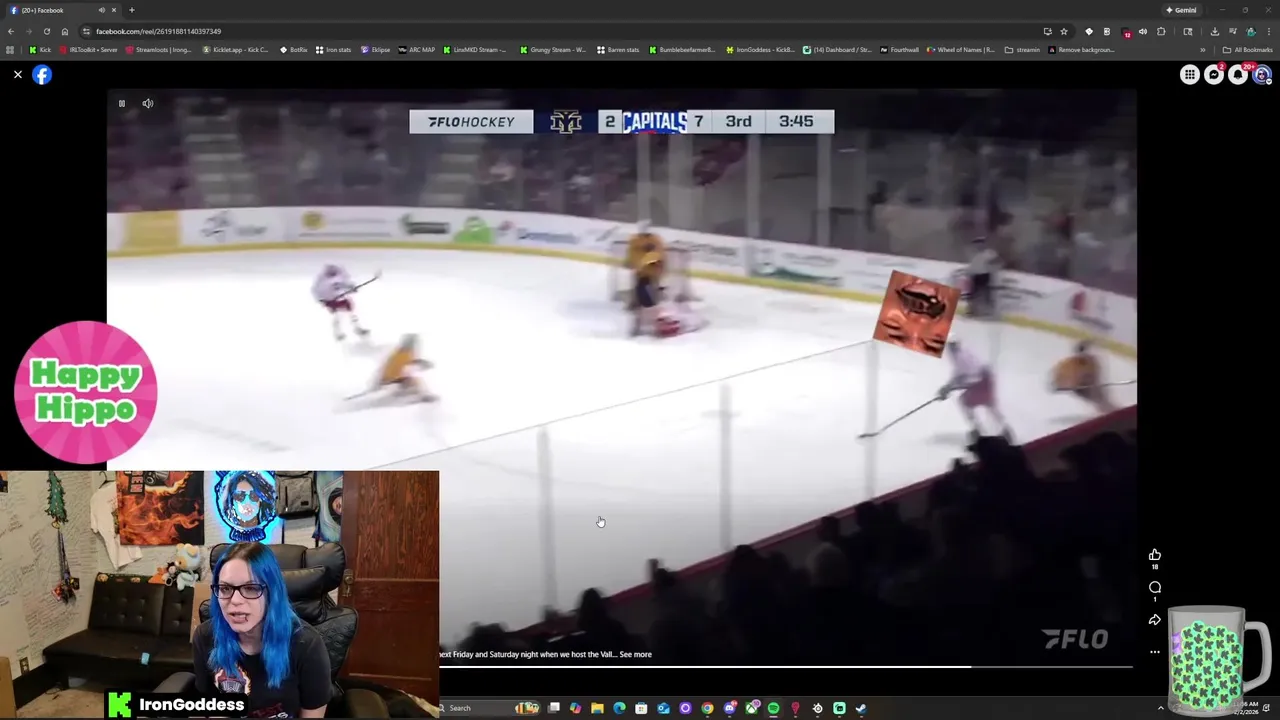Open Messenger chats
The image size is (1280, 720).
(x=1214, y=75)
